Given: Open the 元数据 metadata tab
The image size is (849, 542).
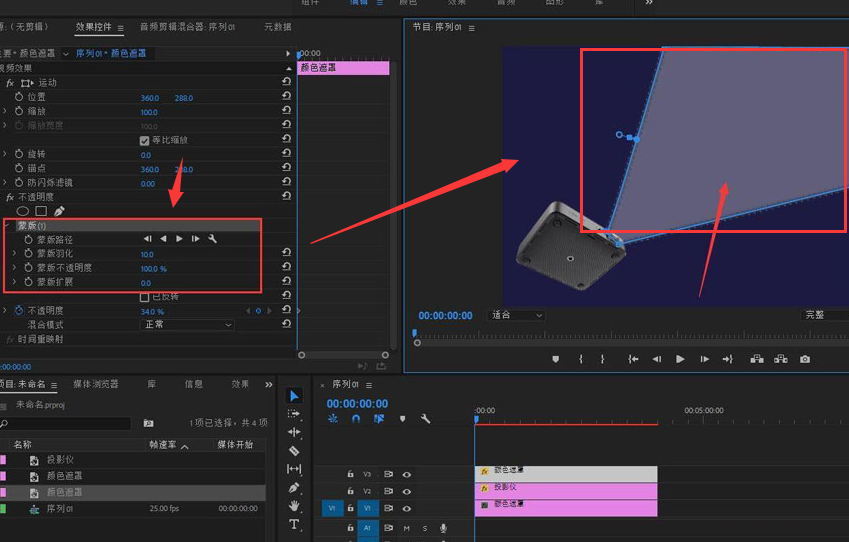Looking at the screenshot, I should click(x=277, y=27).
